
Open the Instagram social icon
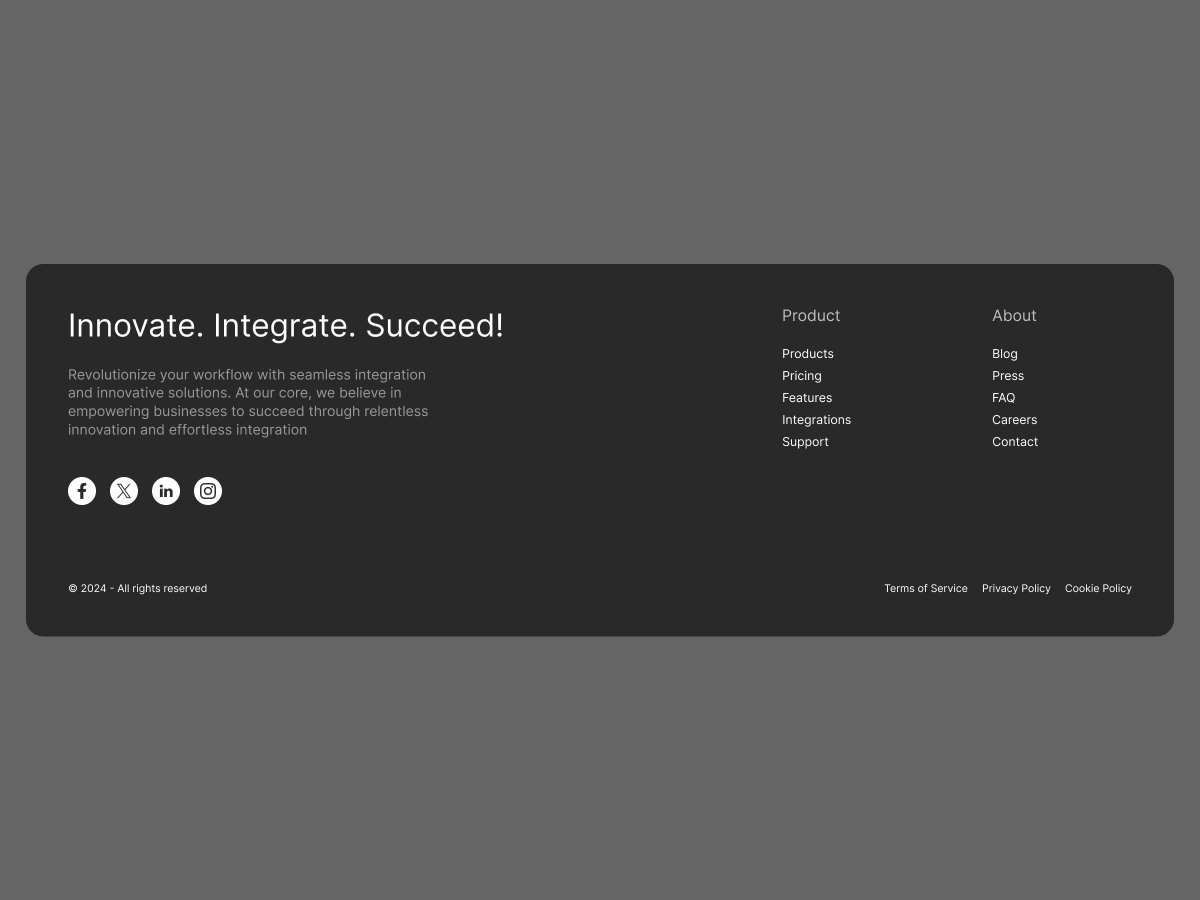(208, 491)
